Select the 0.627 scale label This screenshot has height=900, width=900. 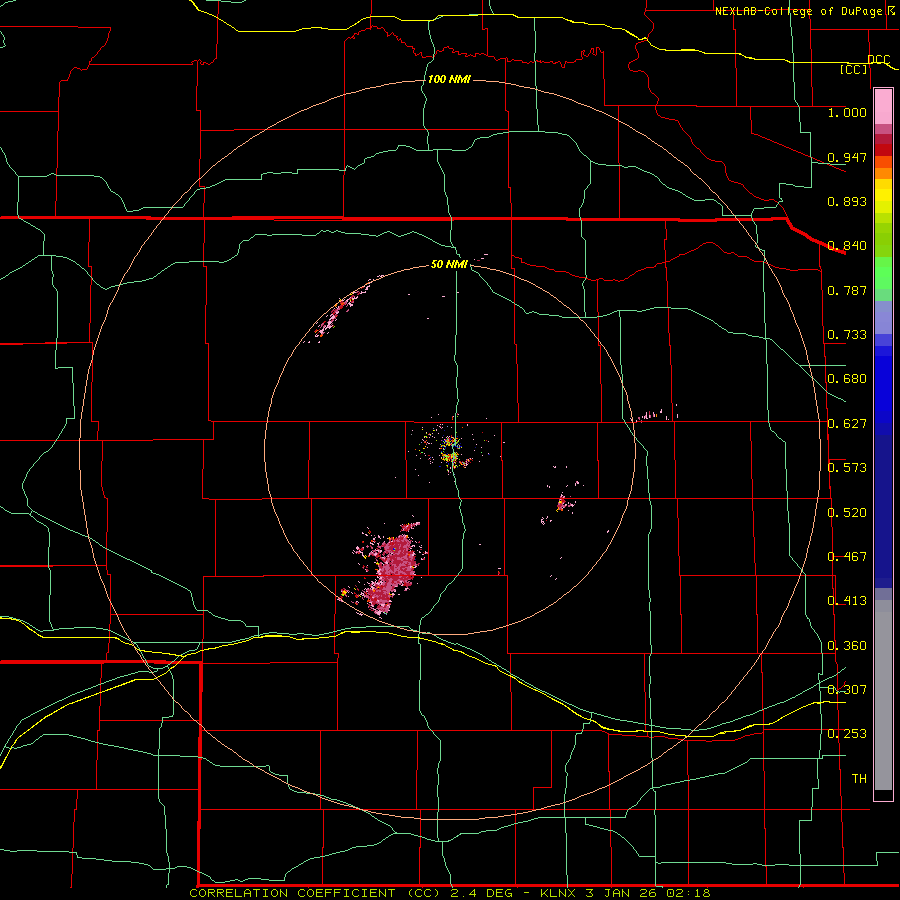(x=847, y=424)
